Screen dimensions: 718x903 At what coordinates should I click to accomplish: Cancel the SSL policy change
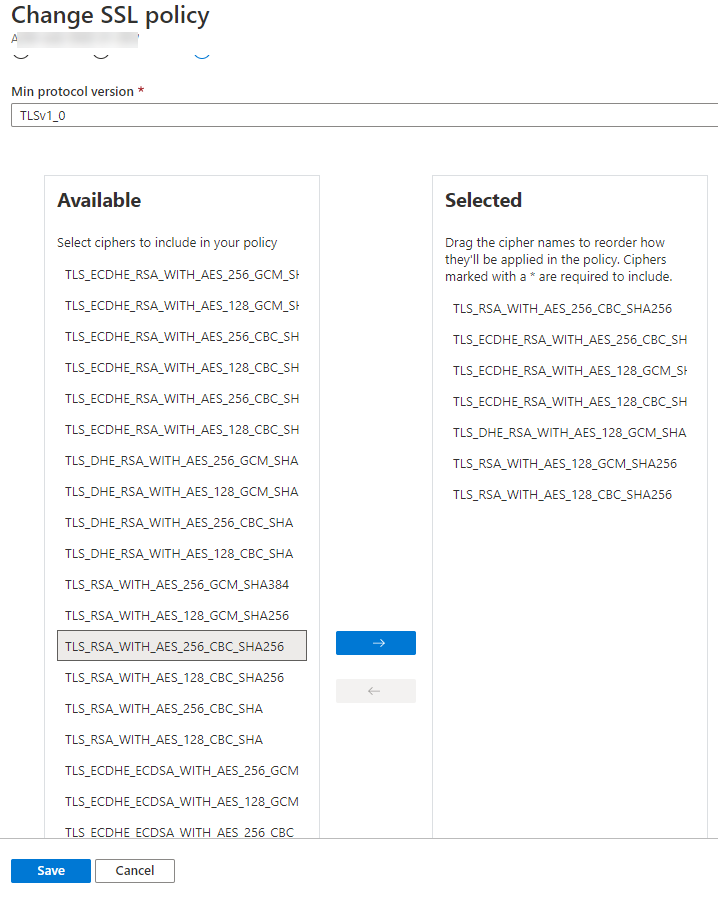click(x=135, y=871)
